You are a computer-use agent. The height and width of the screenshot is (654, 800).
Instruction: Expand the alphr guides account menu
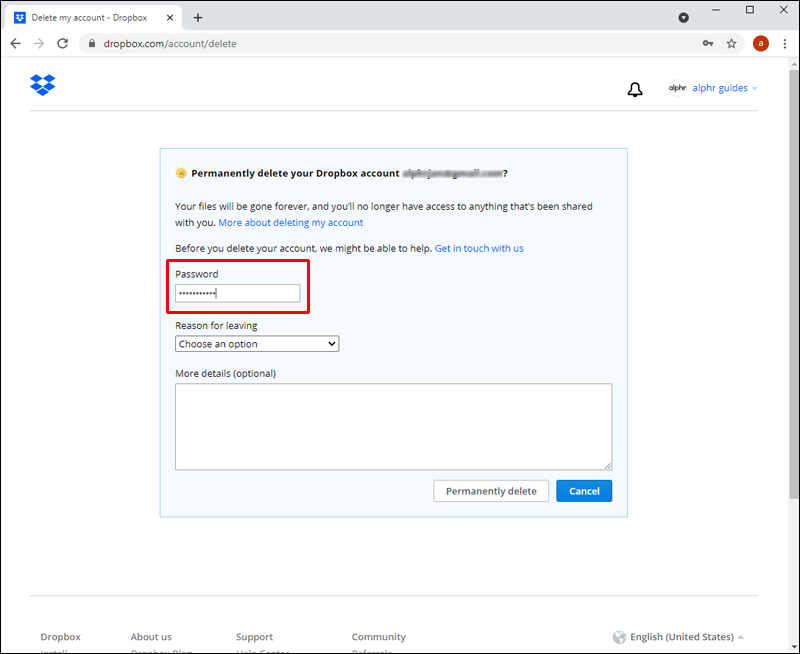coord(724,88)
